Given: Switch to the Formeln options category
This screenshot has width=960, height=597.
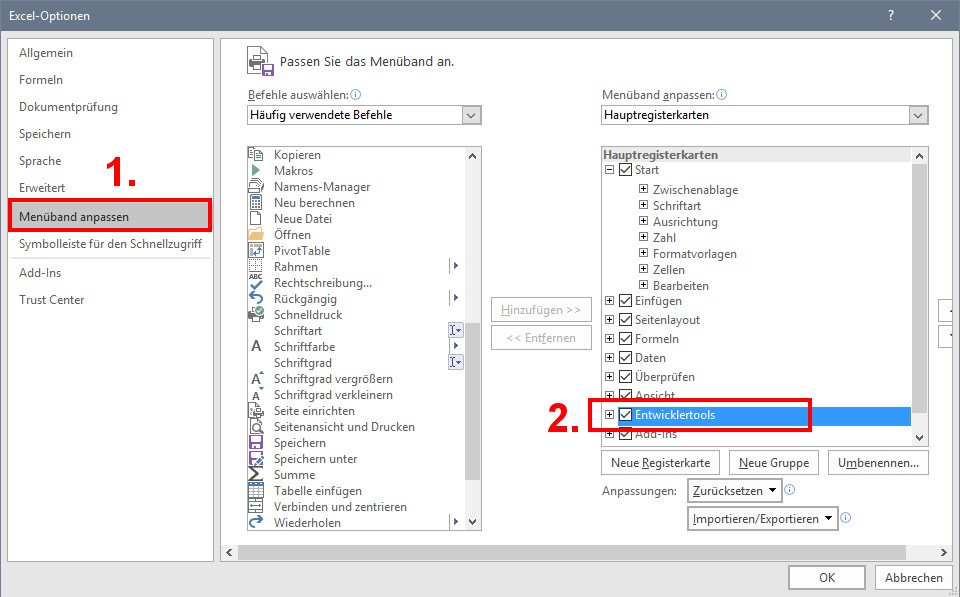Looking at the screenshot, I should (41, 80).
